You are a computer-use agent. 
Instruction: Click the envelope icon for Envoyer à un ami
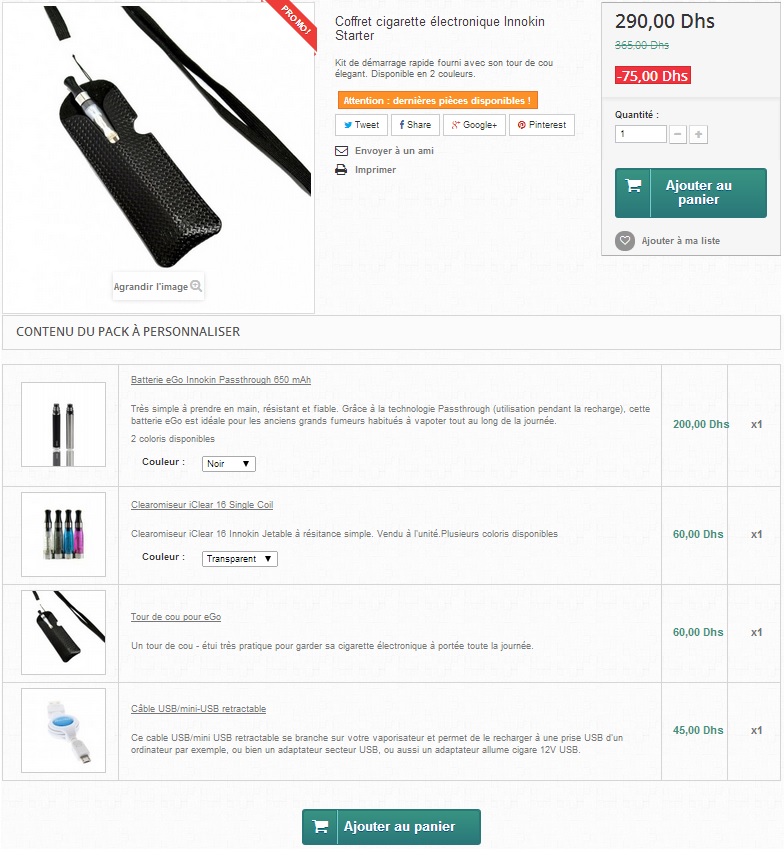[341, 151]
